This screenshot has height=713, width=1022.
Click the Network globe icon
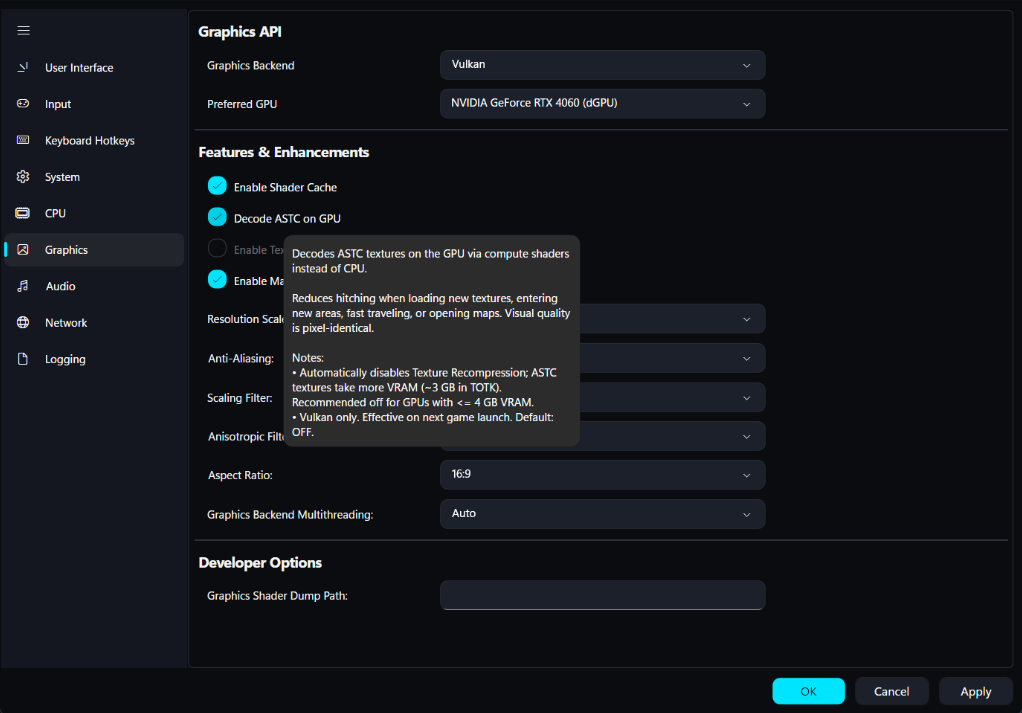click(23, 323)
